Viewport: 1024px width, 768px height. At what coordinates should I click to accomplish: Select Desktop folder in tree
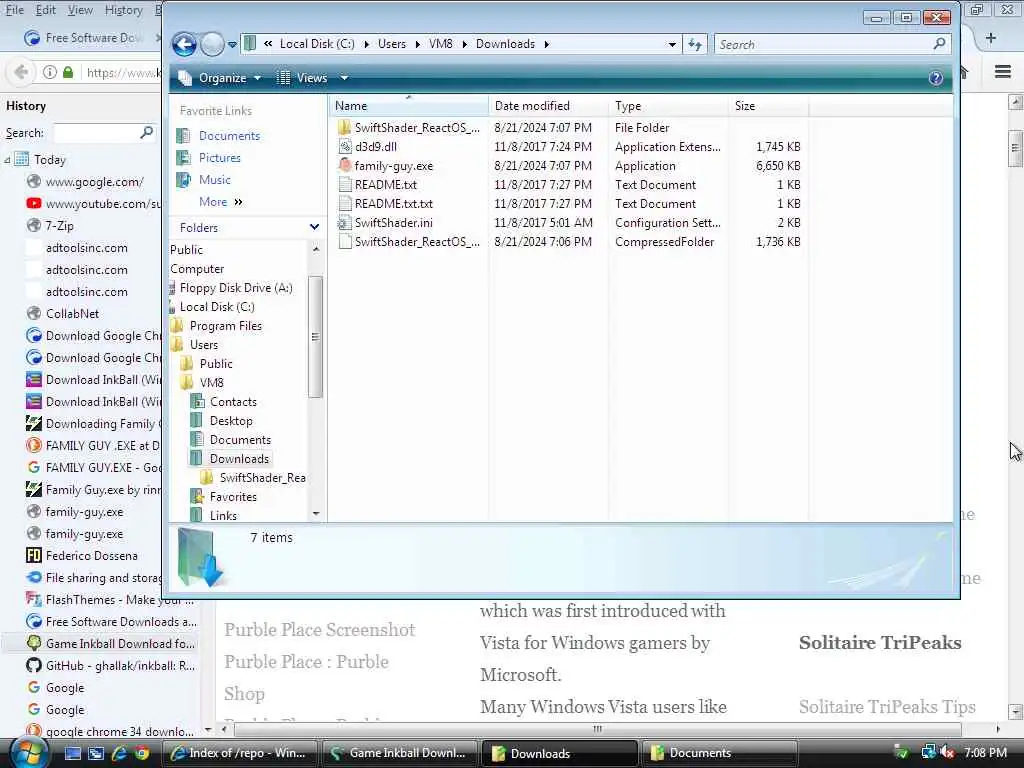[x=231, y=421]
